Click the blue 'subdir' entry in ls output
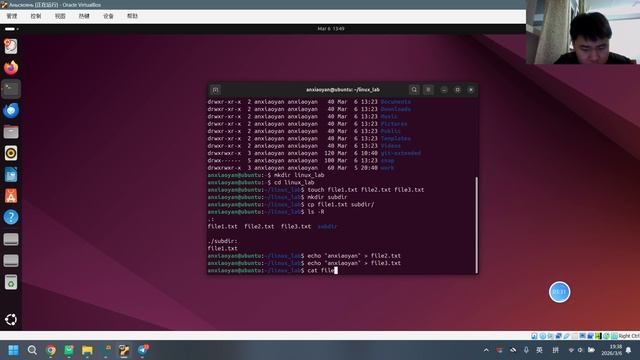 327,227
